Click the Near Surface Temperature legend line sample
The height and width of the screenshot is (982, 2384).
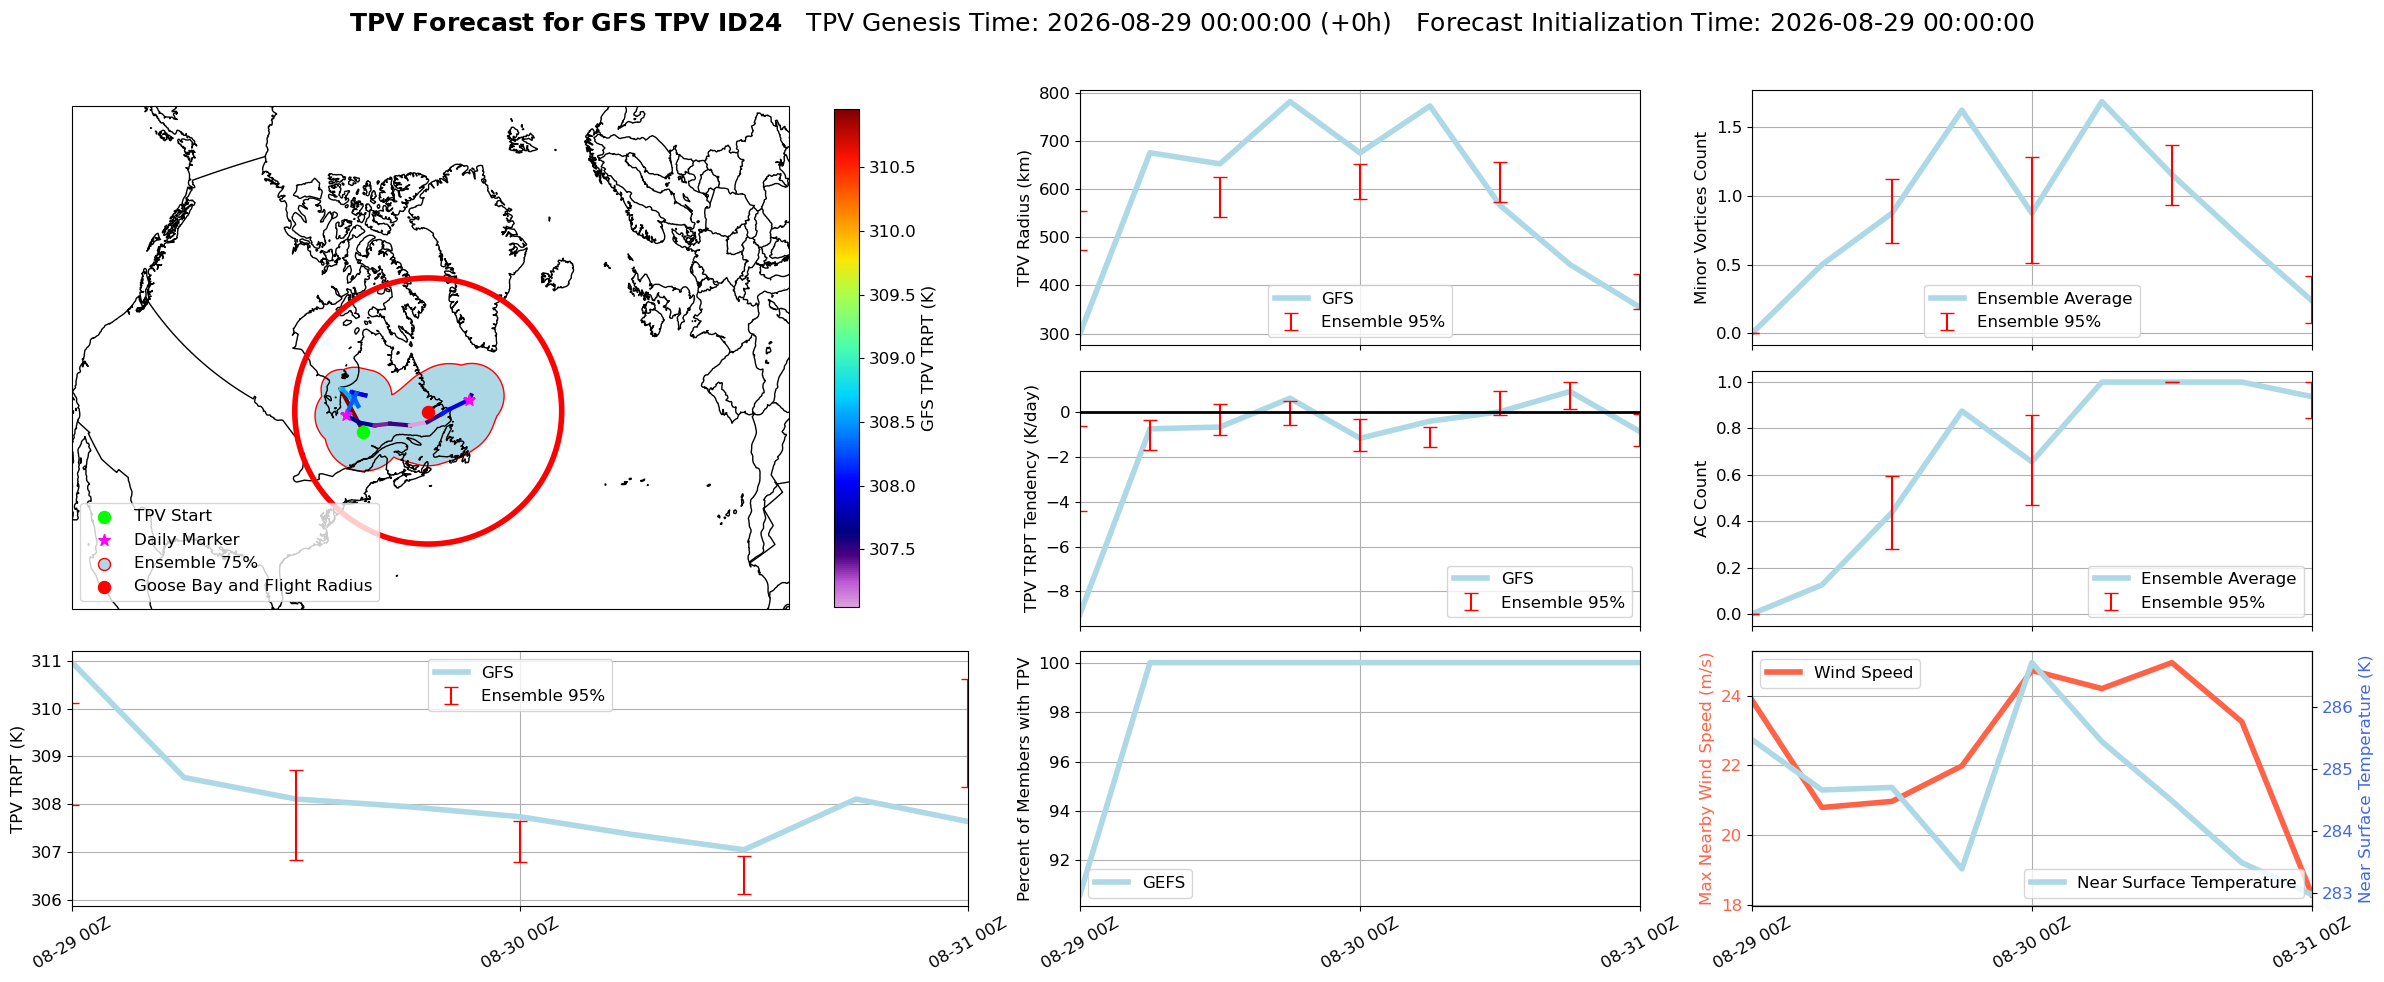coord(2046,883)
